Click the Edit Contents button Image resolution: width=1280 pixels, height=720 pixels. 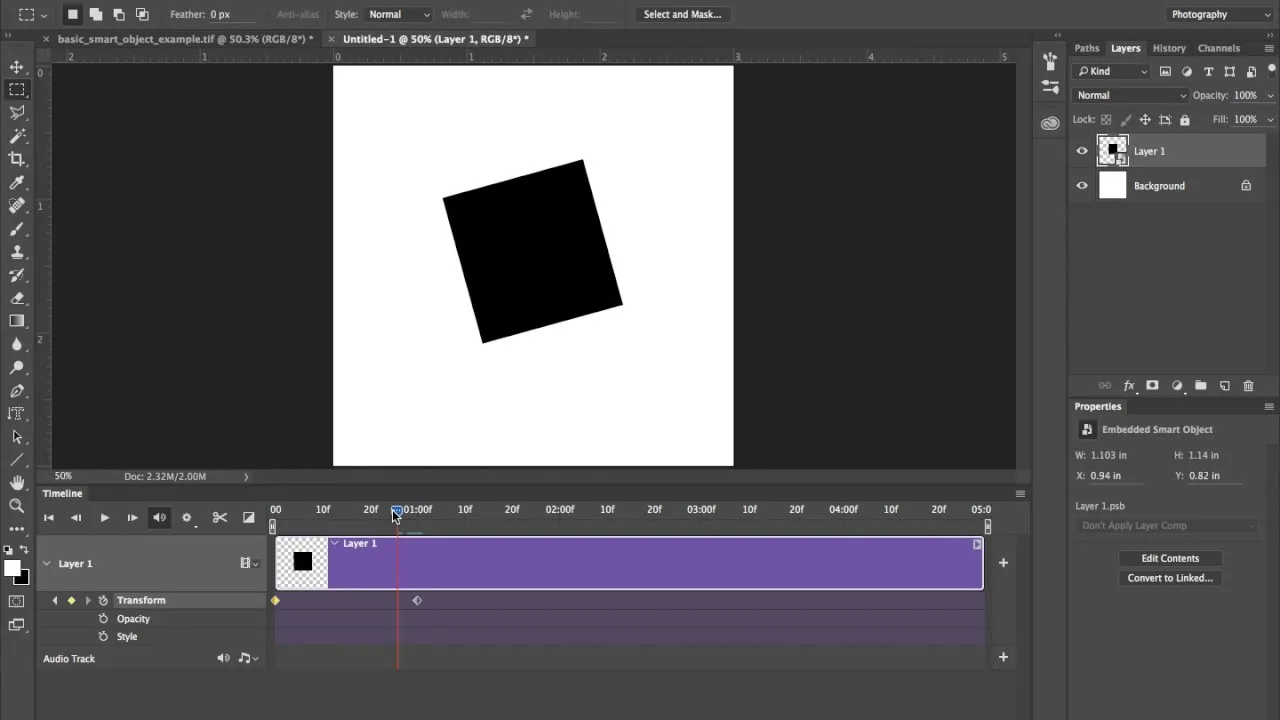[1170, 558]
